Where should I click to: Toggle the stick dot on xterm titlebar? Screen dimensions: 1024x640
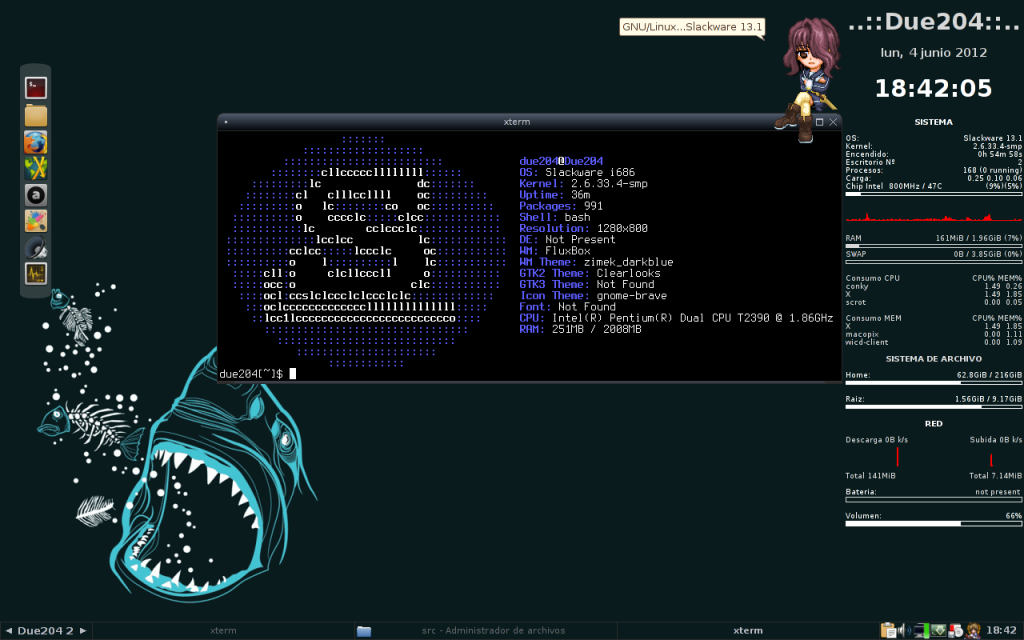226,122
